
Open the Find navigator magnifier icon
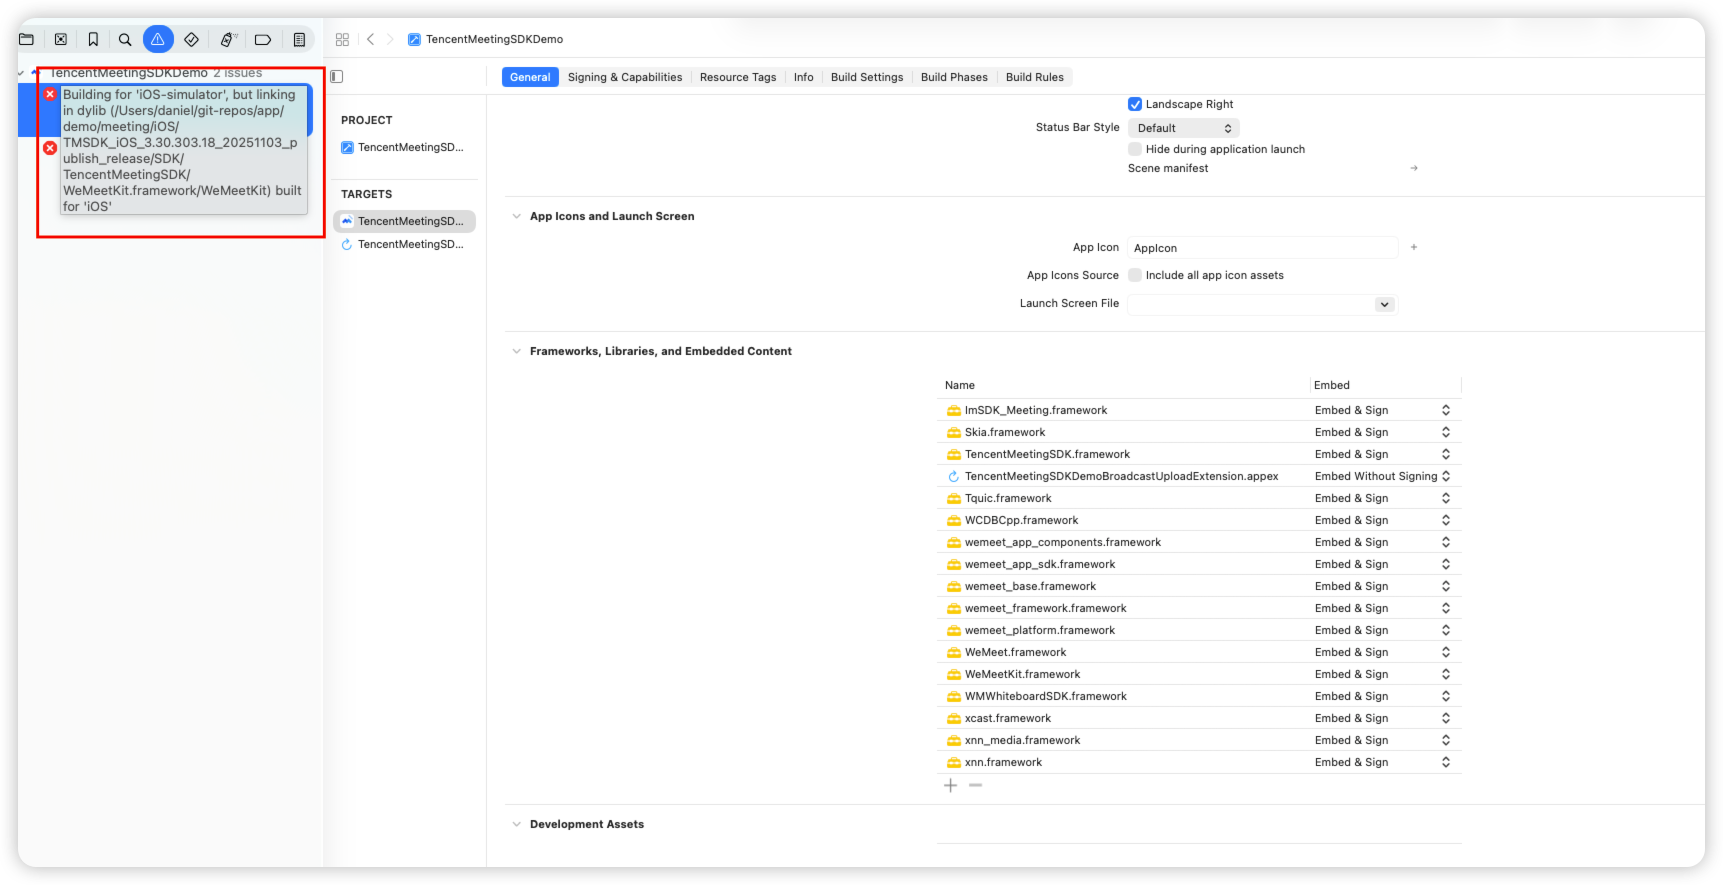pyautogui.click(x=125, y=39)
